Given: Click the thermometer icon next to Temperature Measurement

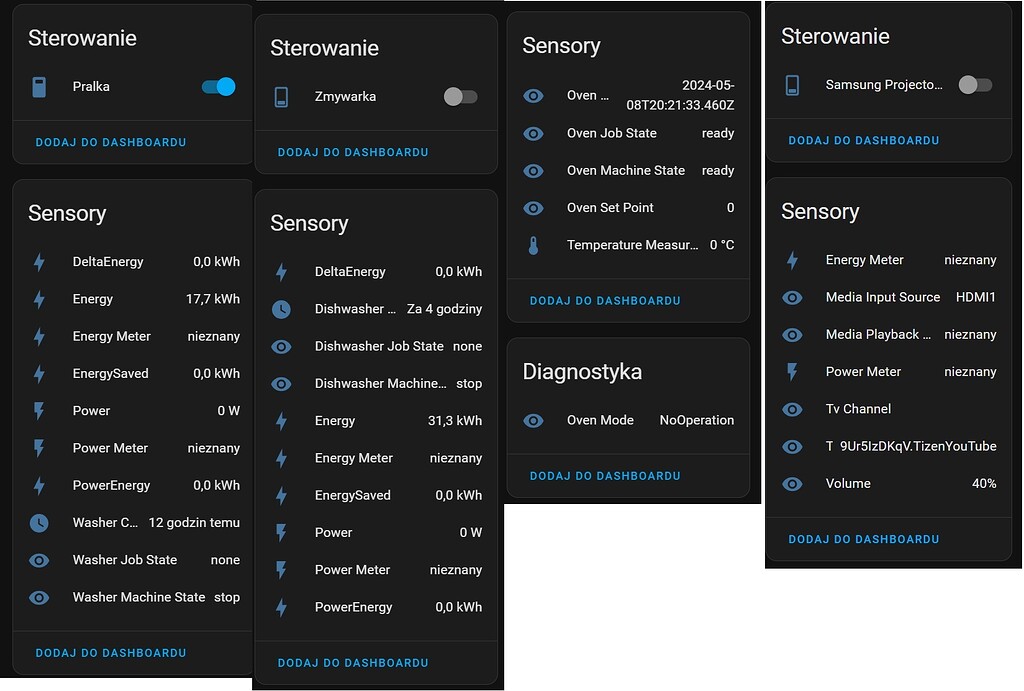Looking at the screenshot, I should [x=533, y=244].
